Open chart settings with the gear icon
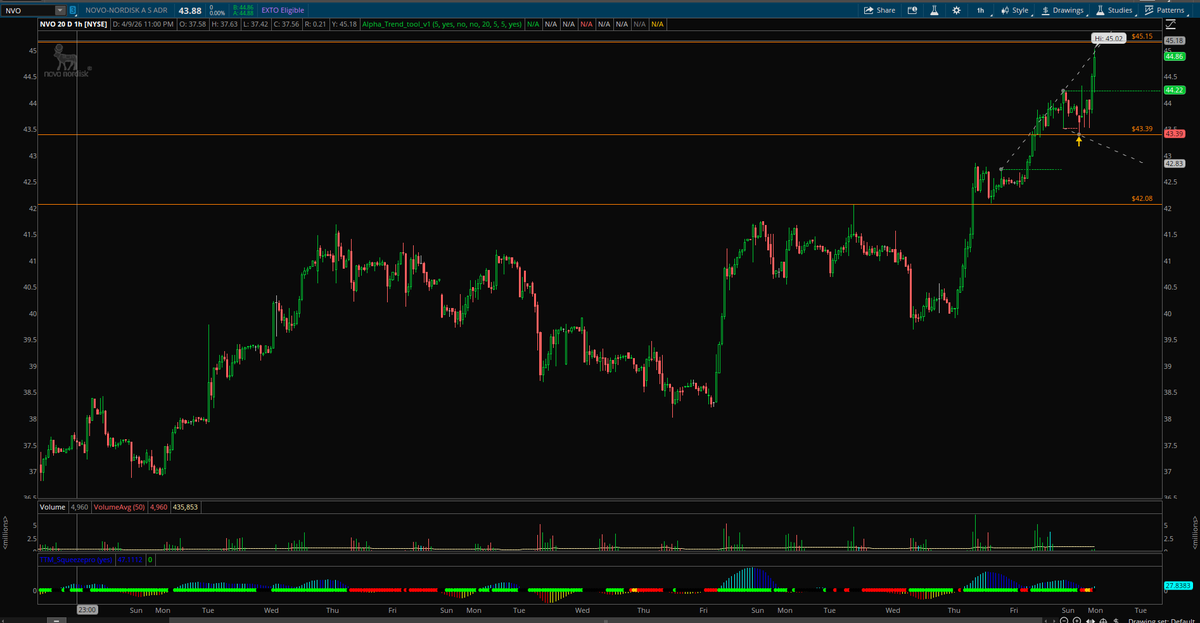This screenshot has width=1200, height=623. pyautogui.click(x=957, y=10)
